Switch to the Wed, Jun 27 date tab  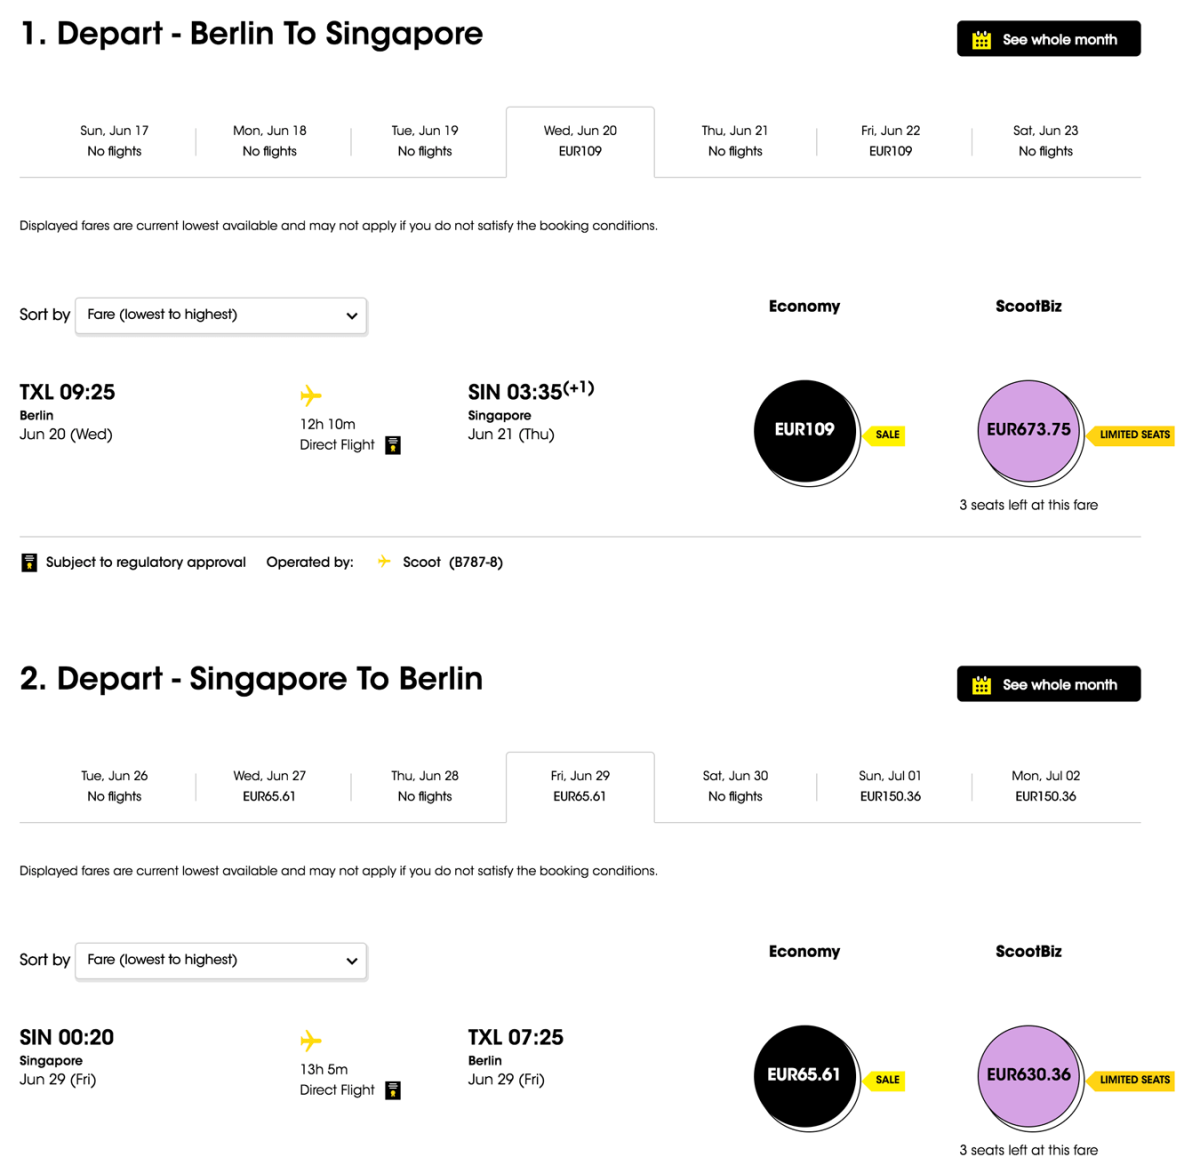click(x=270, y=786)
